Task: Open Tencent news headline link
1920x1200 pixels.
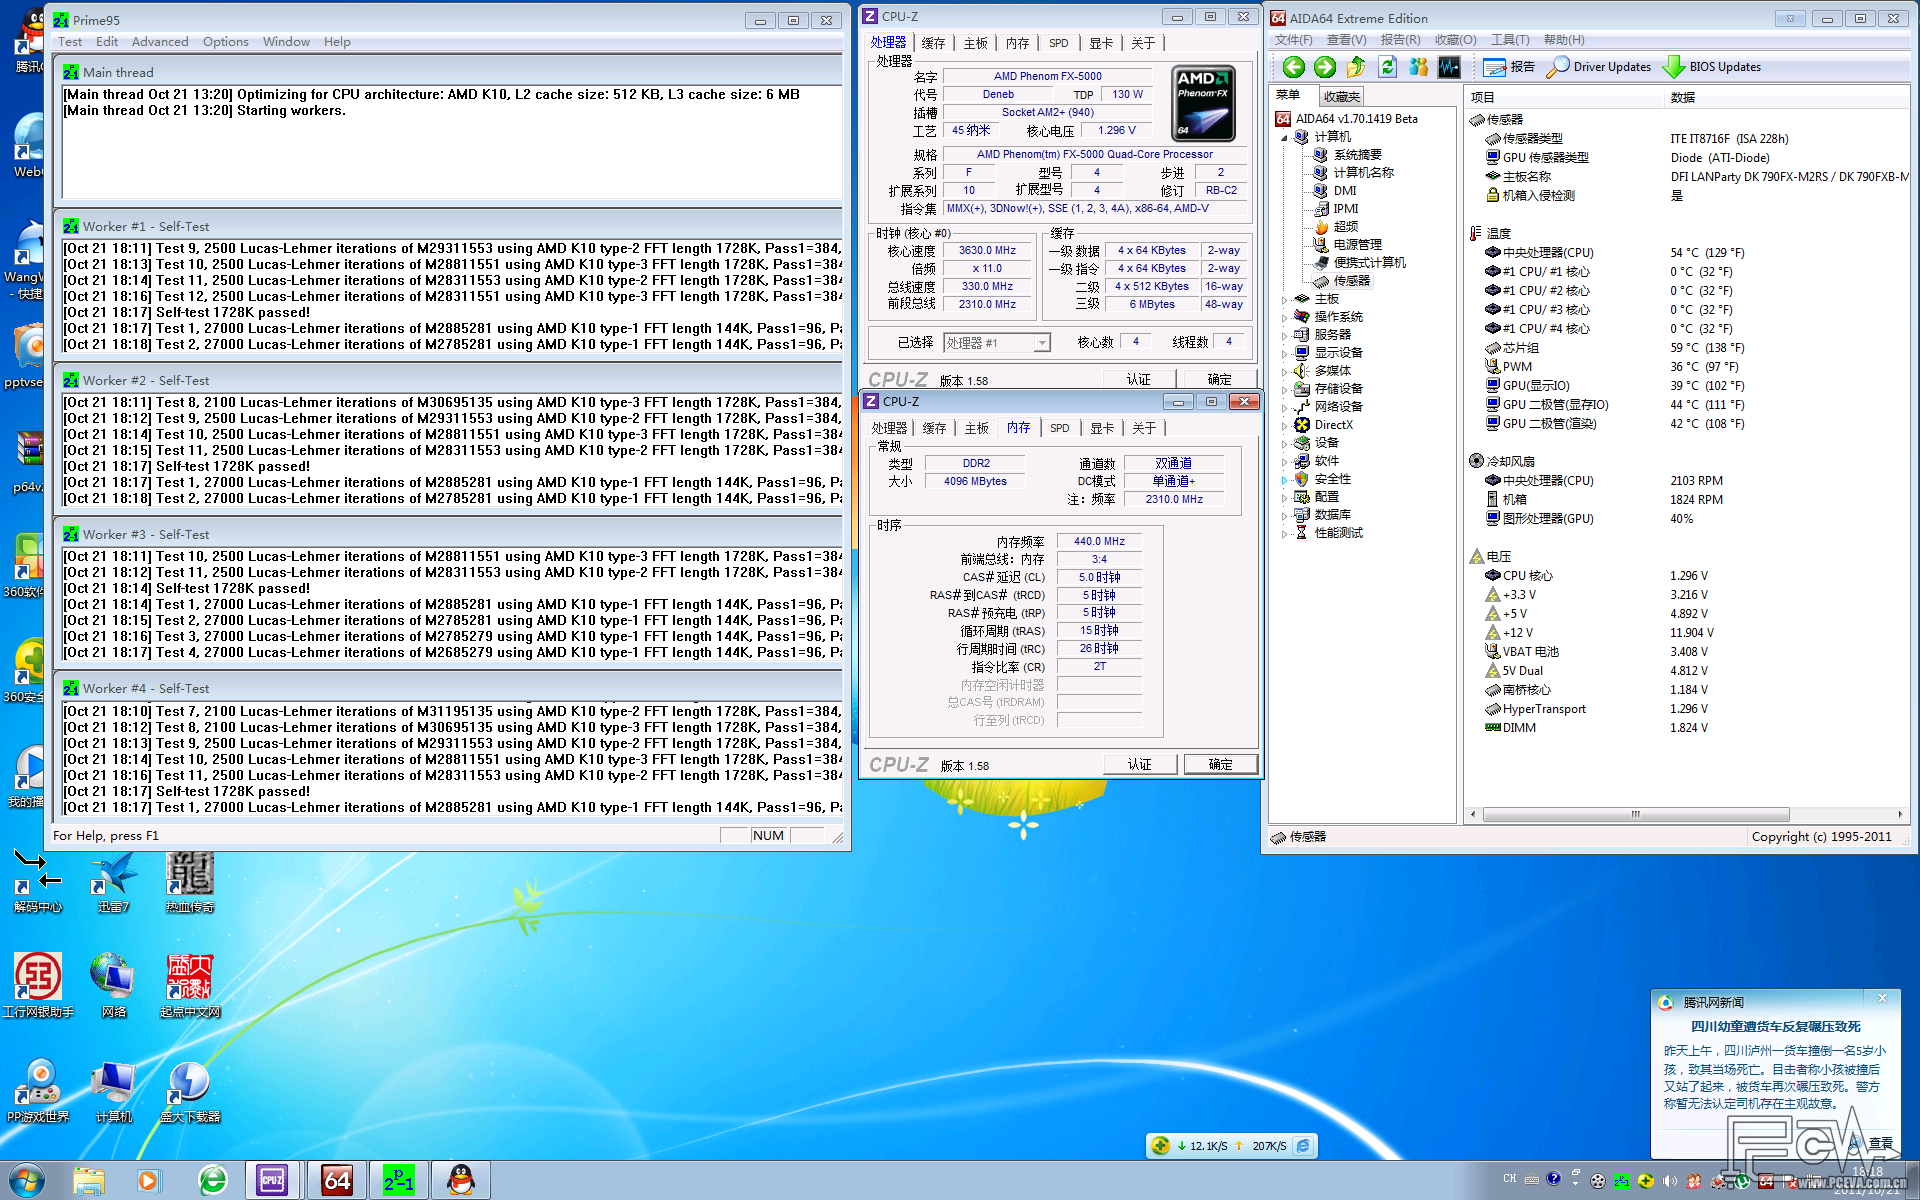Action: [x=1776, y=1026]
